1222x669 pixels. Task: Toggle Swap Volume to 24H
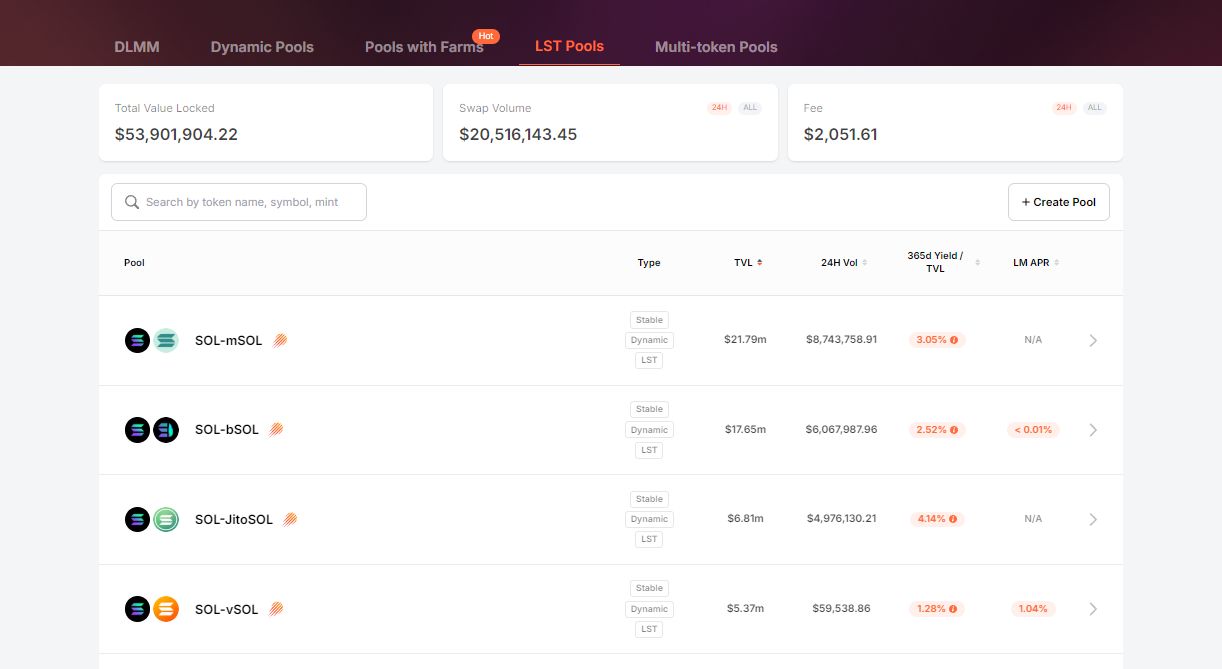coord(719,108)
